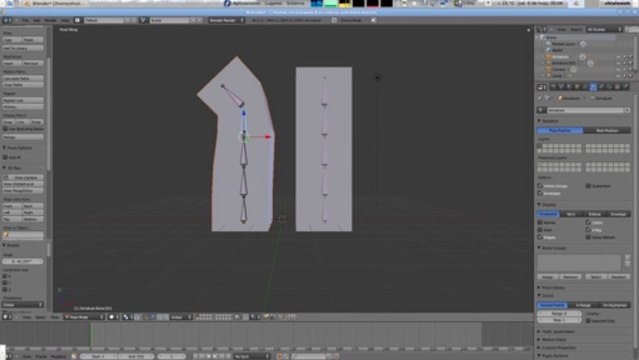The width and height of the screenshot is (639, 360).
Task: Collapse the Skeleton panel
Action: (539, 121)
